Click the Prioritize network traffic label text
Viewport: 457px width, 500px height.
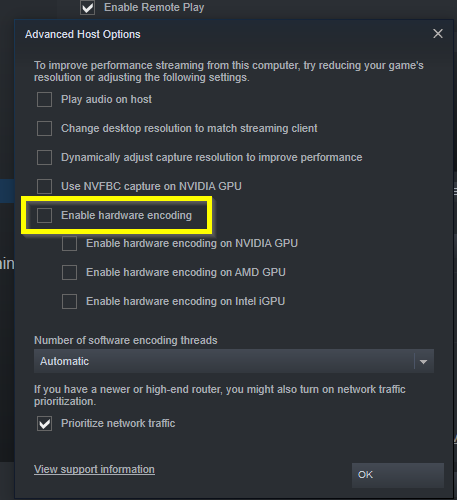point(118,423)
